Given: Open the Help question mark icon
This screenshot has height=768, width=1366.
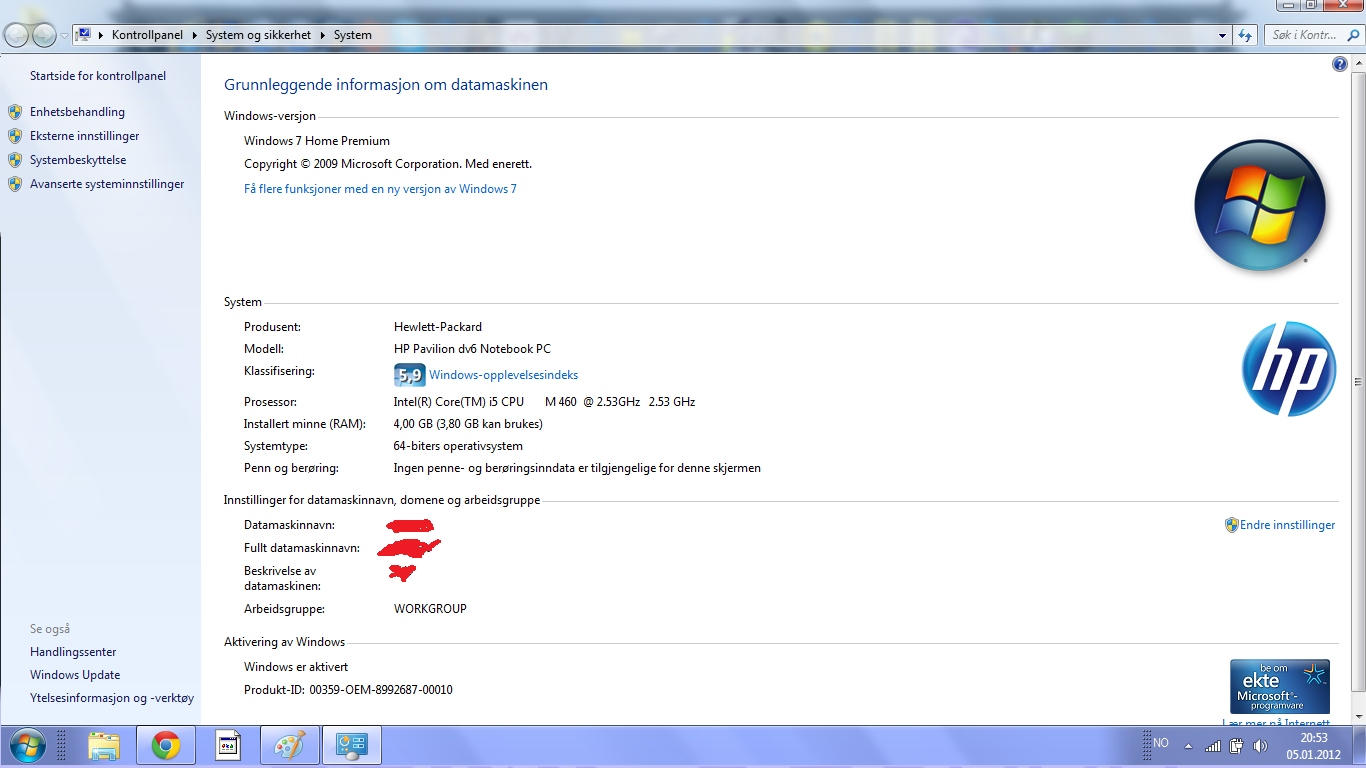Looking at the screenshot, I should point(1340,64).
